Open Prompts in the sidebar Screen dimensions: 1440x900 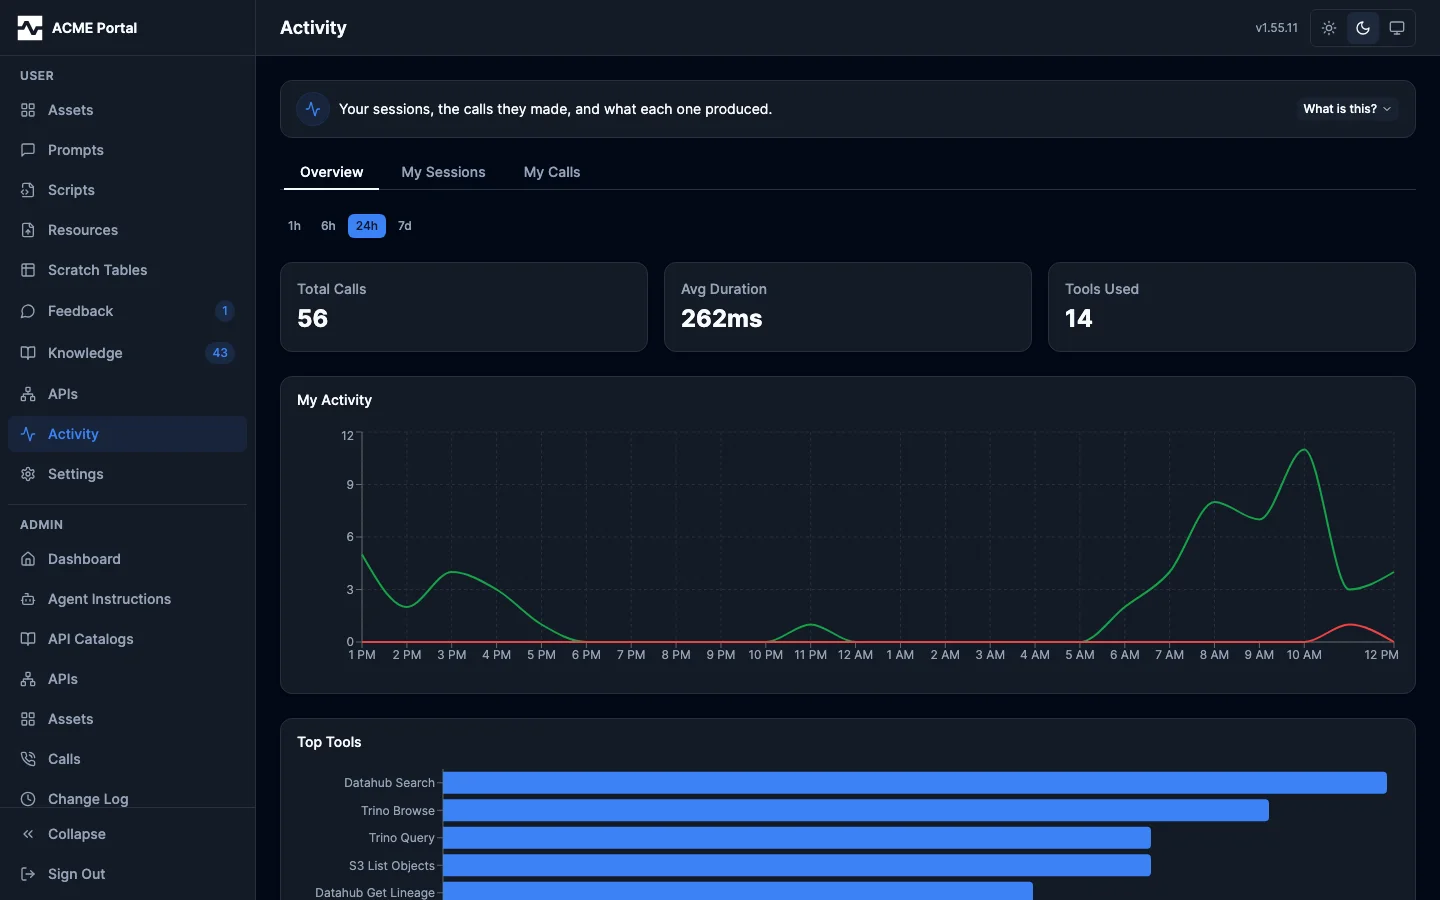[x=127, y=150]
